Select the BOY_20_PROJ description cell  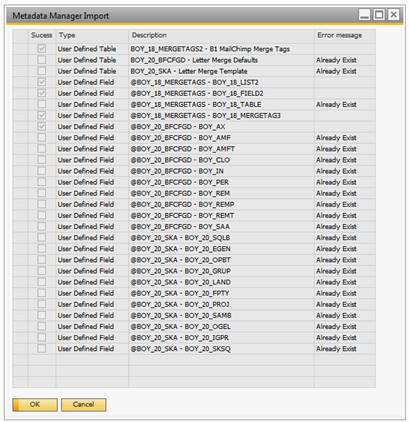click(221, 304)
